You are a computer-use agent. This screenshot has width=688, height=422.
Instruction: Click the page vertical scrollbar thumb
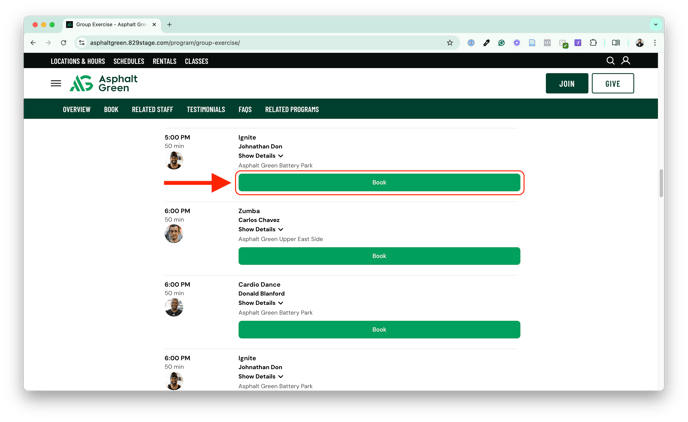pos(661,183)
